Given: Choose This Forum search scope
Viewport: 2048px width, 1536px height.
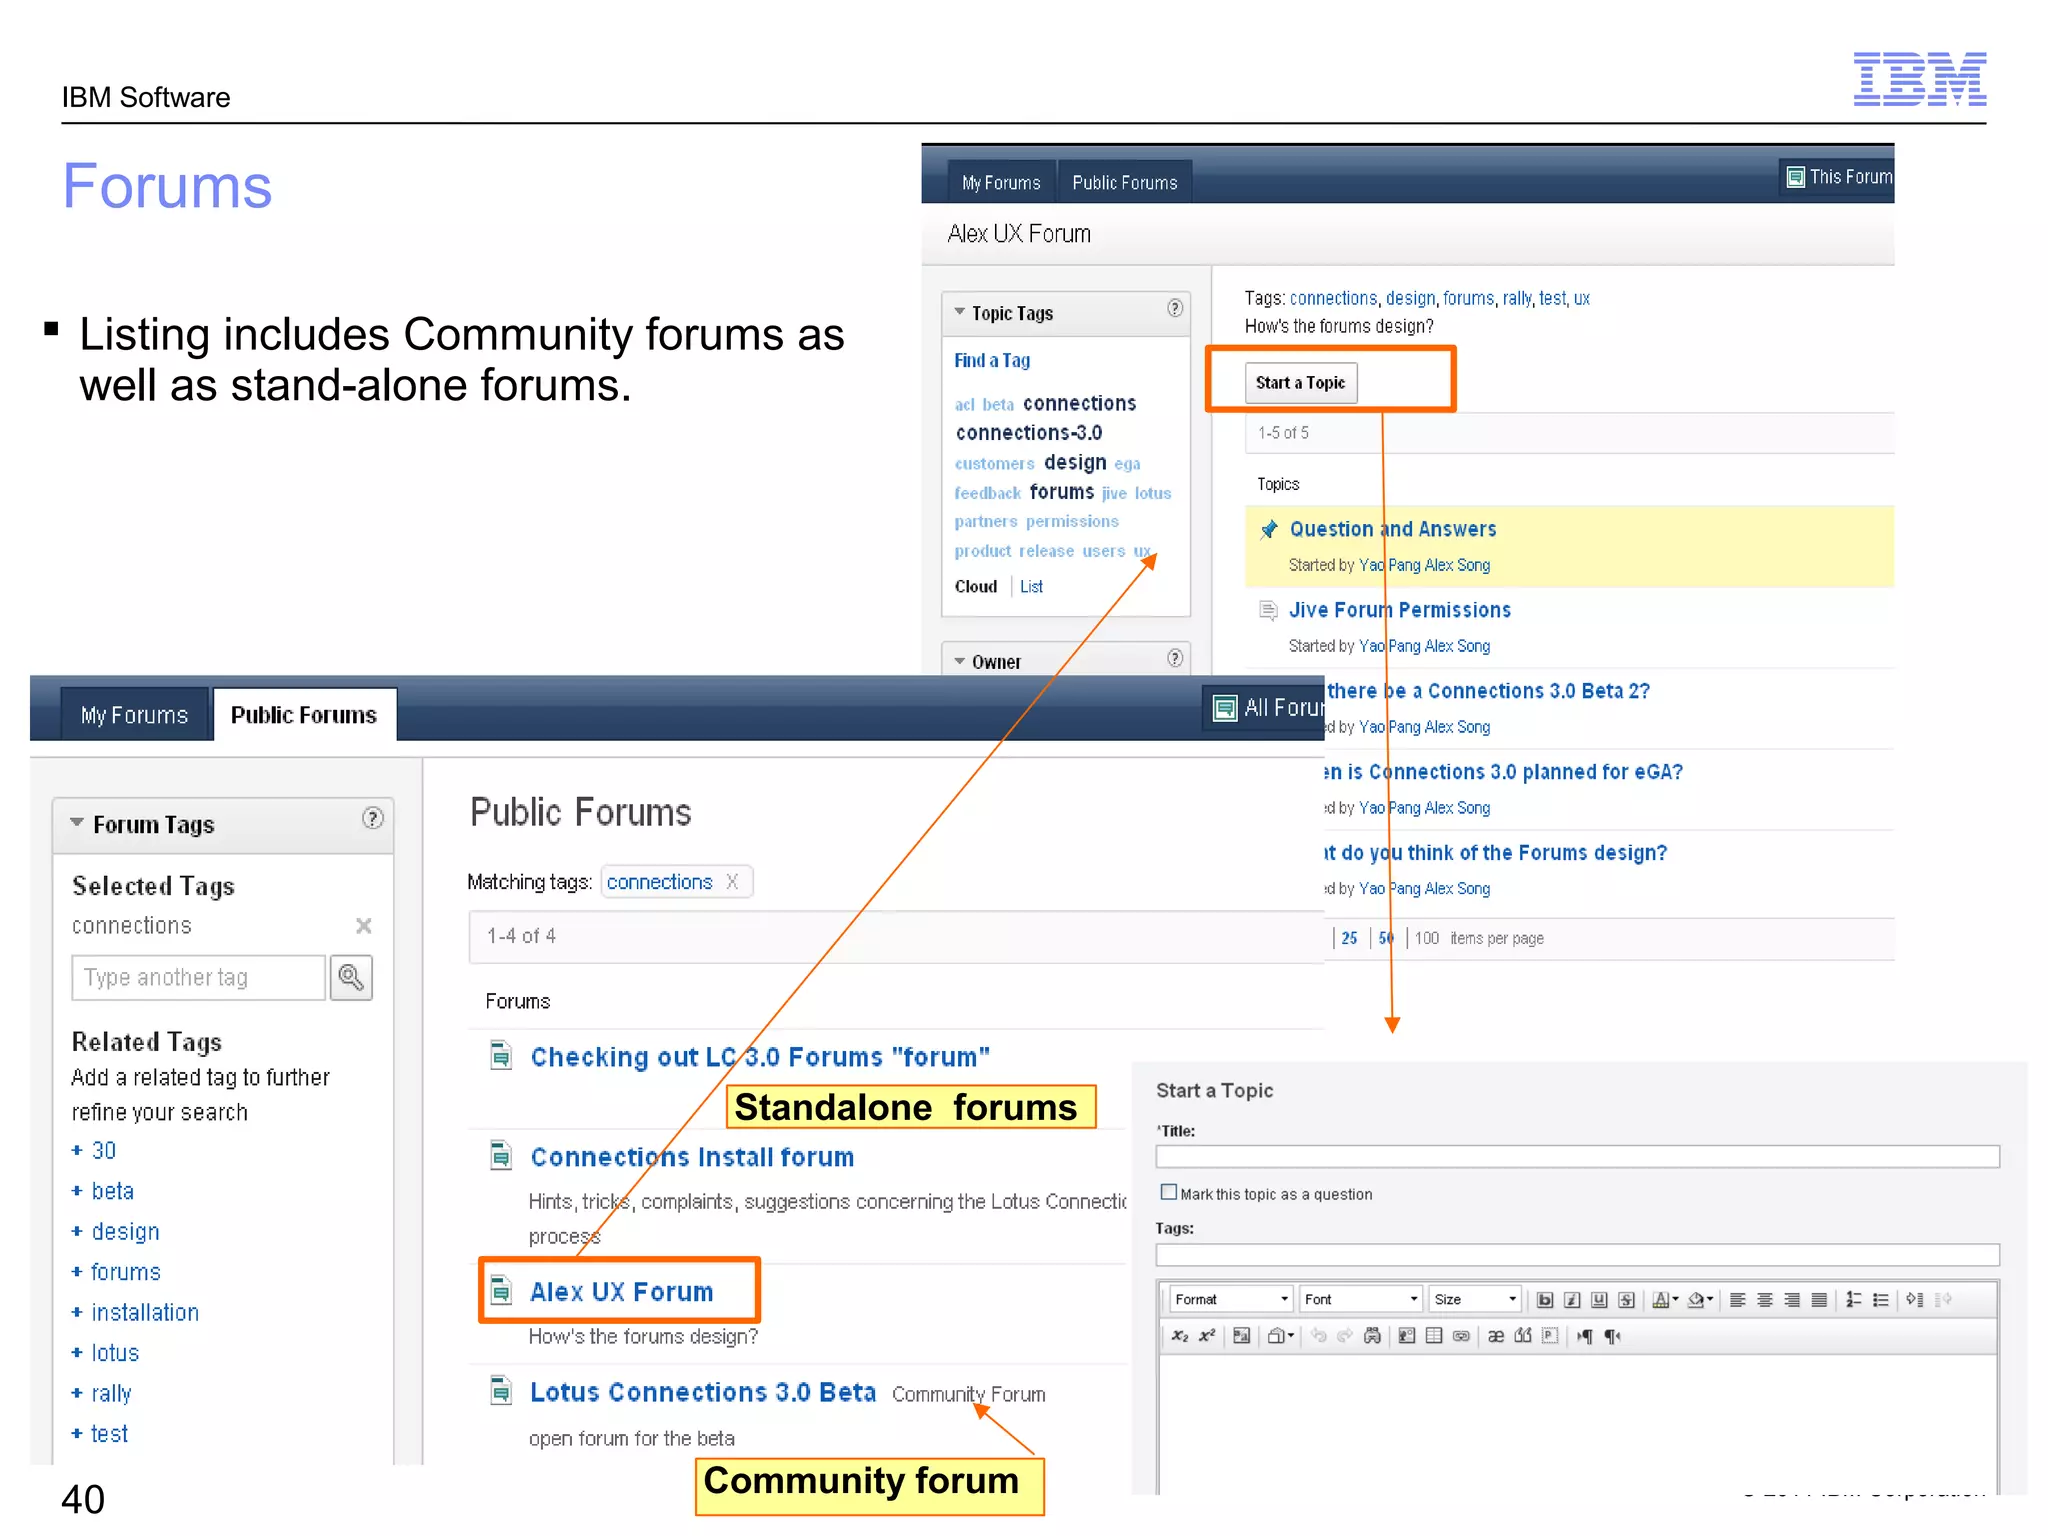Looking at the screenshot, I should pyautogui.click(x=1839, y=177).
